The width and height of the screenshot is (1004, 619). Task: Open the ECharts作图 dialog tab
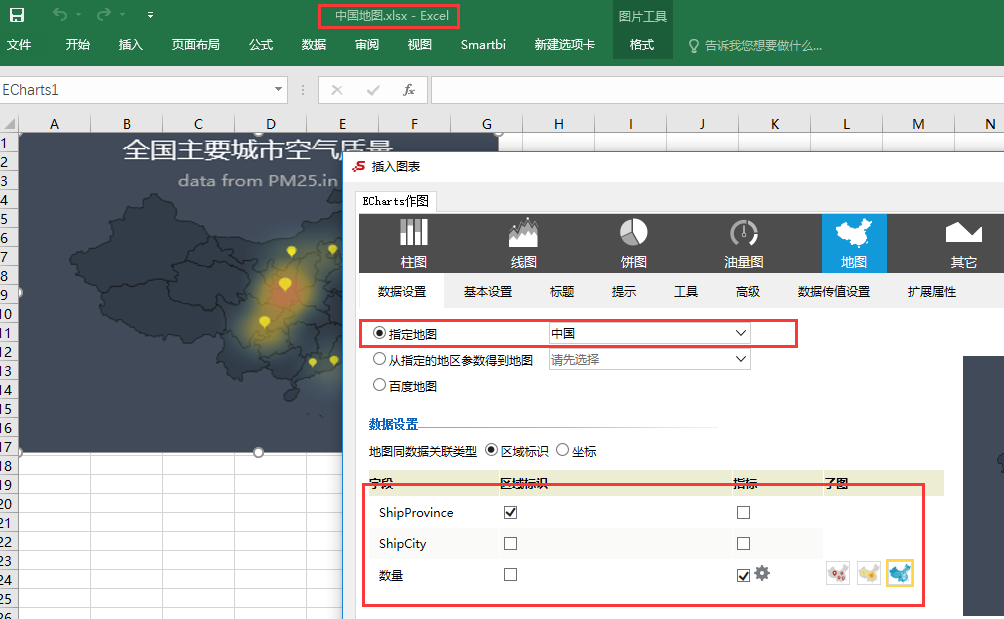396,201
